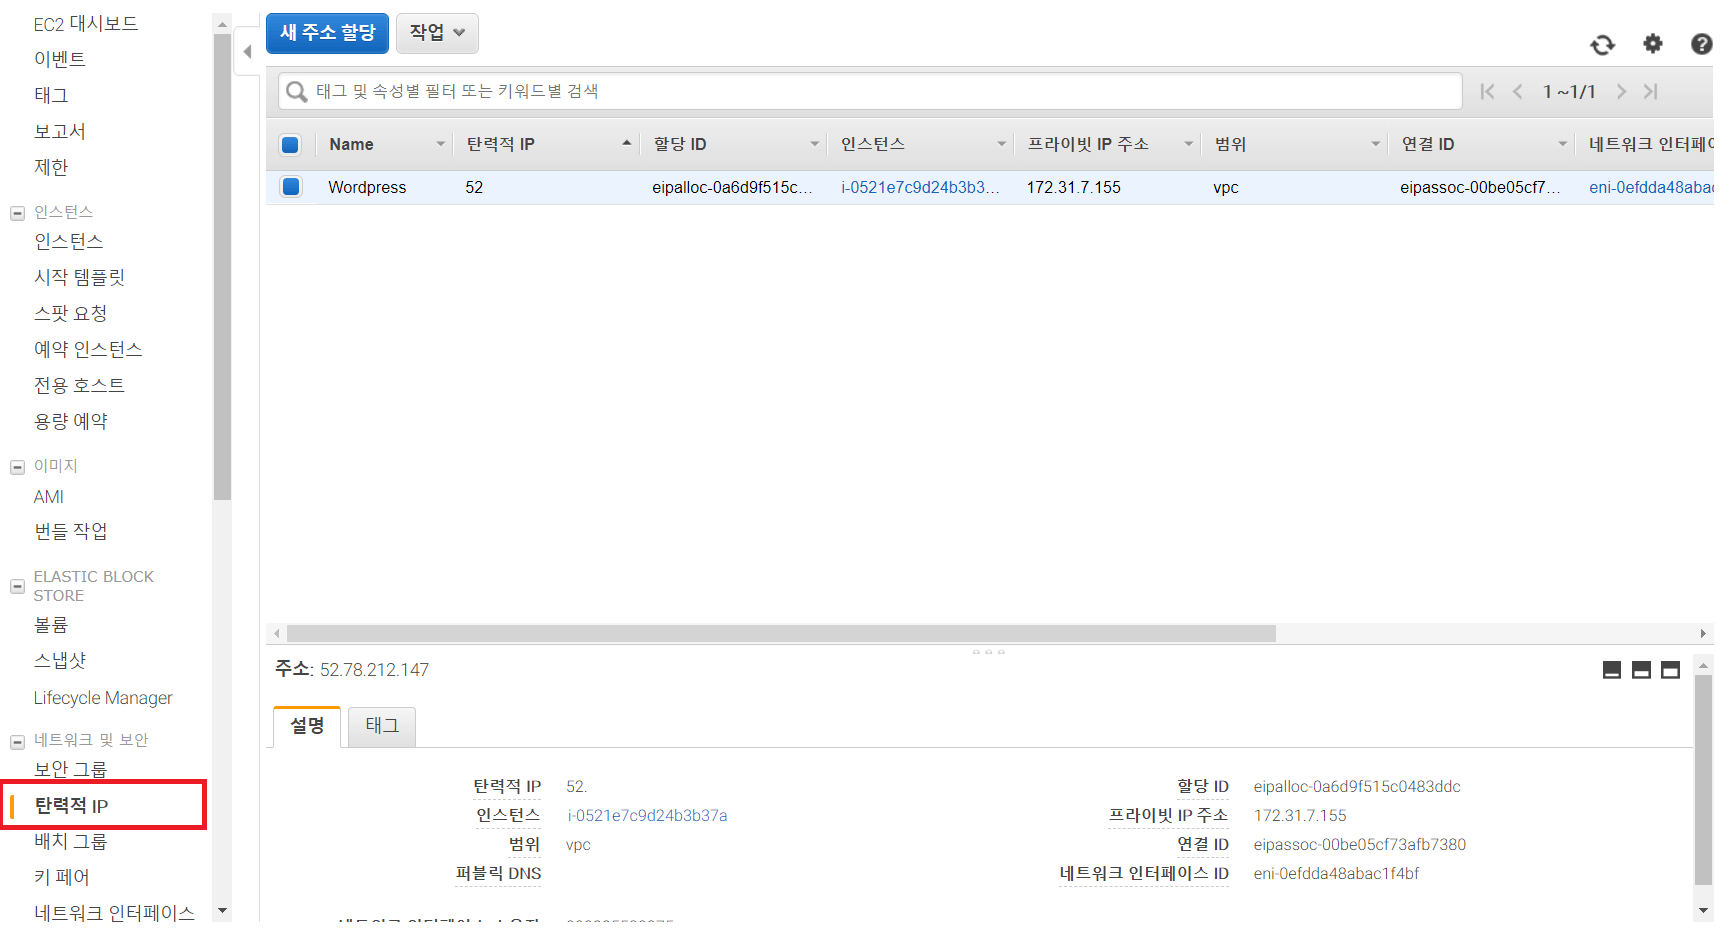This screenshot has height=928, width=1722.
Task: Minimize the details pane layout icon
Action: [1611, 670]
